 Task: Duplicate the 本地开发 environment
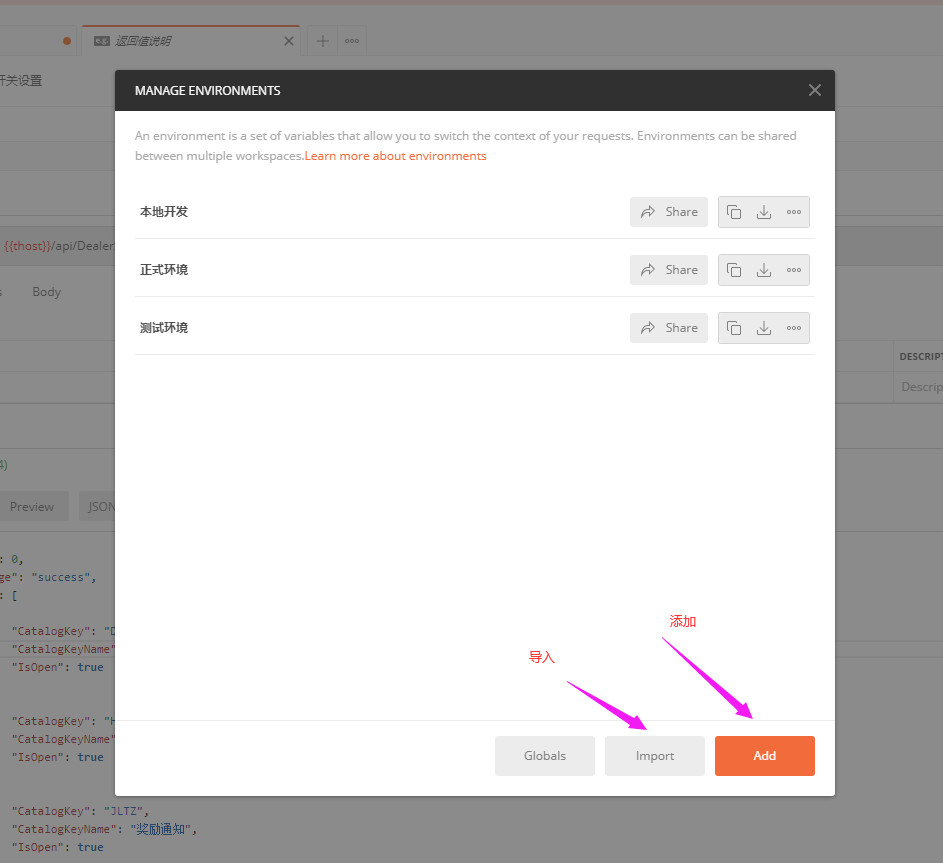734,212
